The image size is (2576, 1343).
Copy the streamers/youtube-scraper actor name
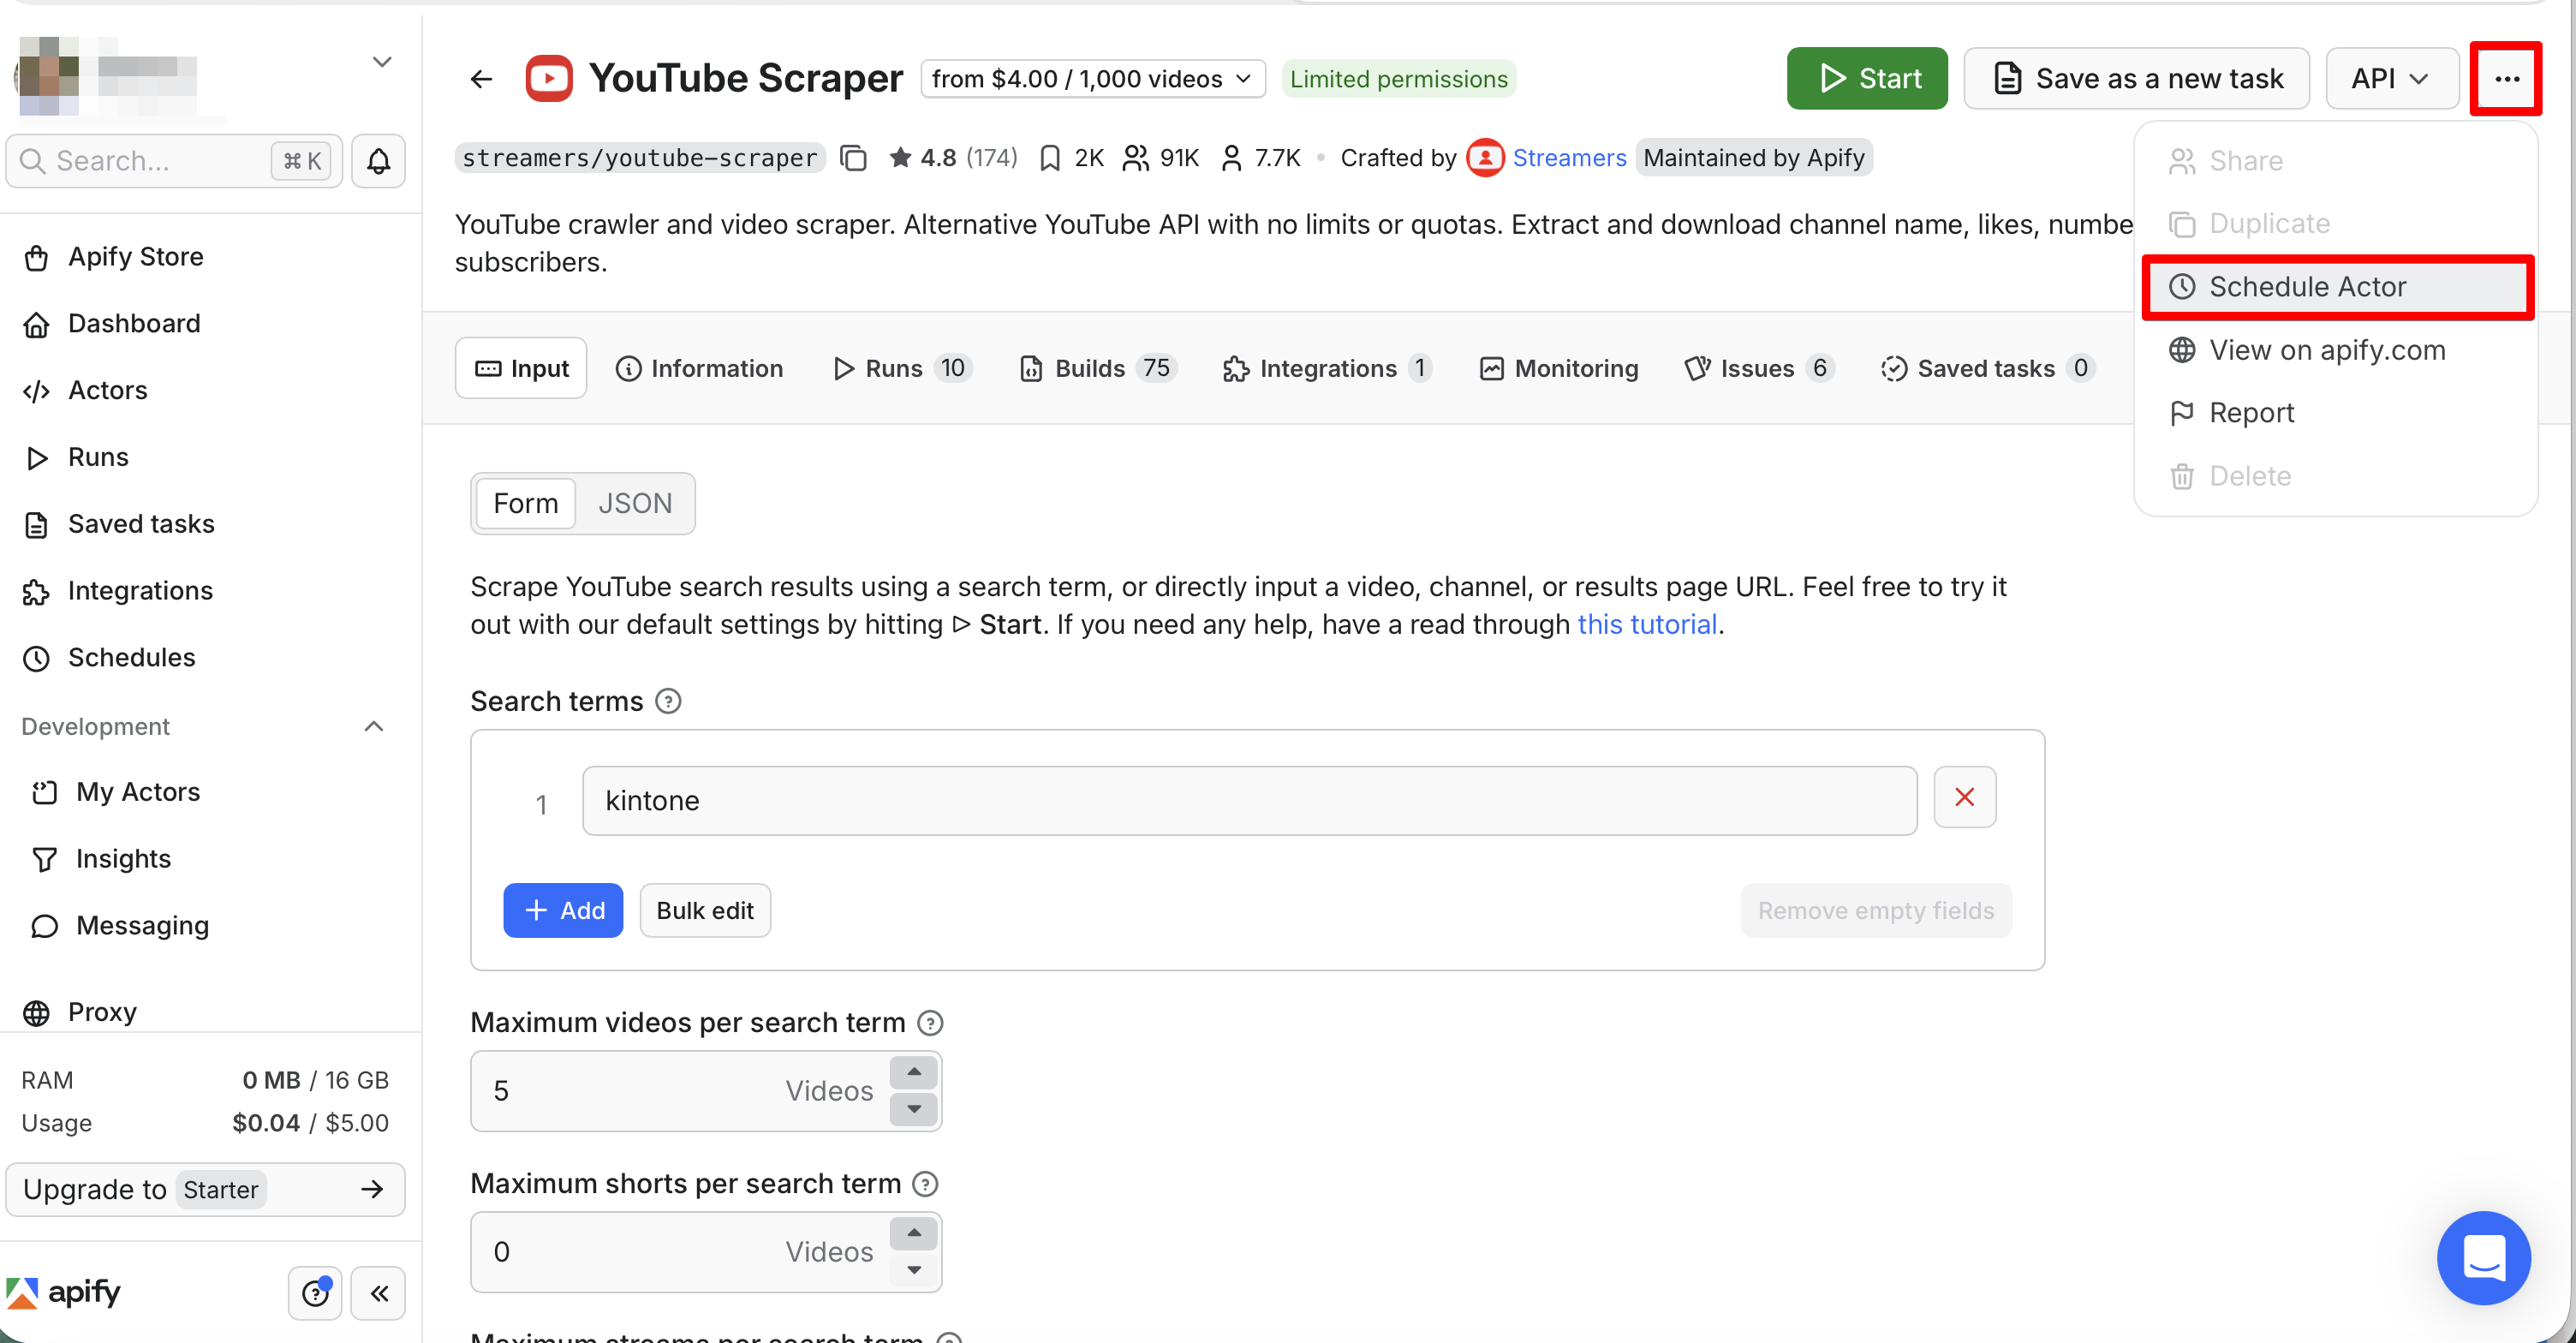[853, 158]
